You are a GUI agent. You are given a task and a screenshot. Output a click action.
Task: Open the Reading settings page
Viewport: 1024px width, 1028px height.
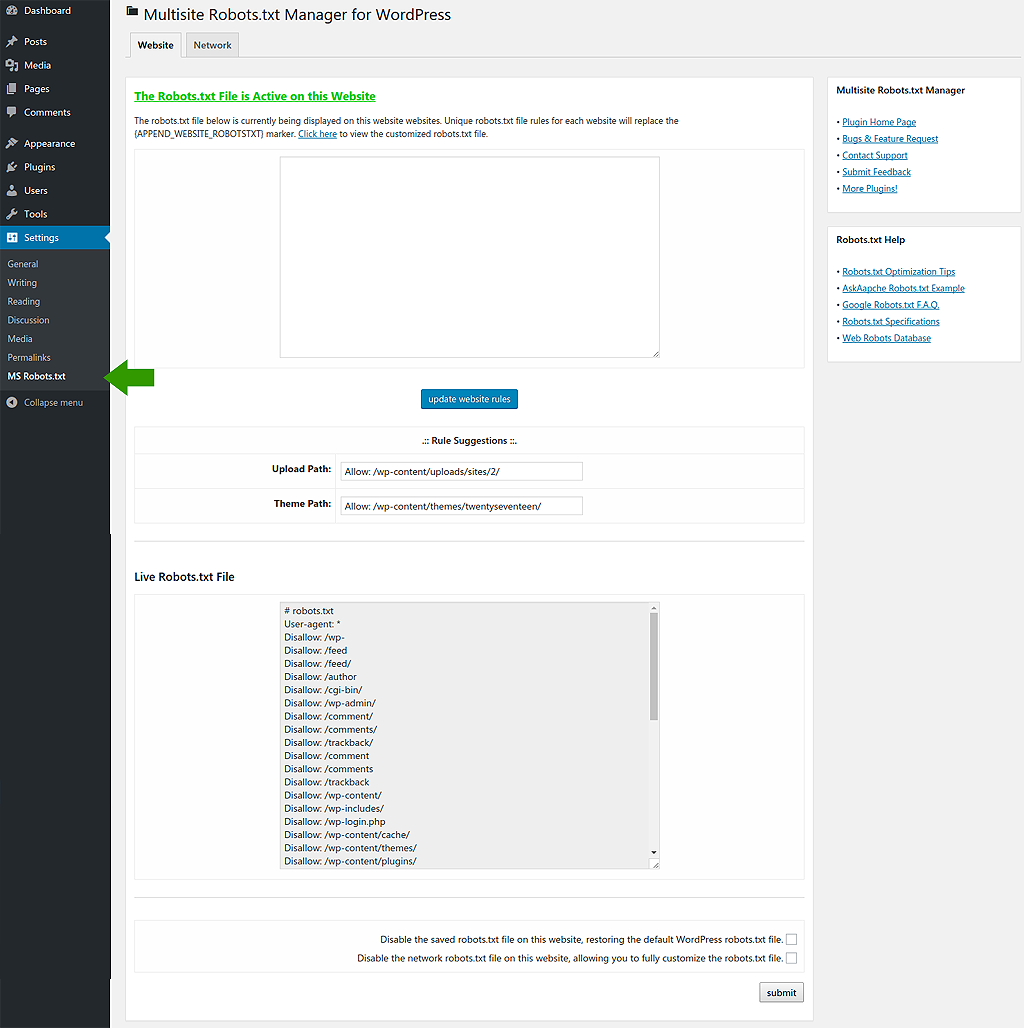click(x=24, y=302)
